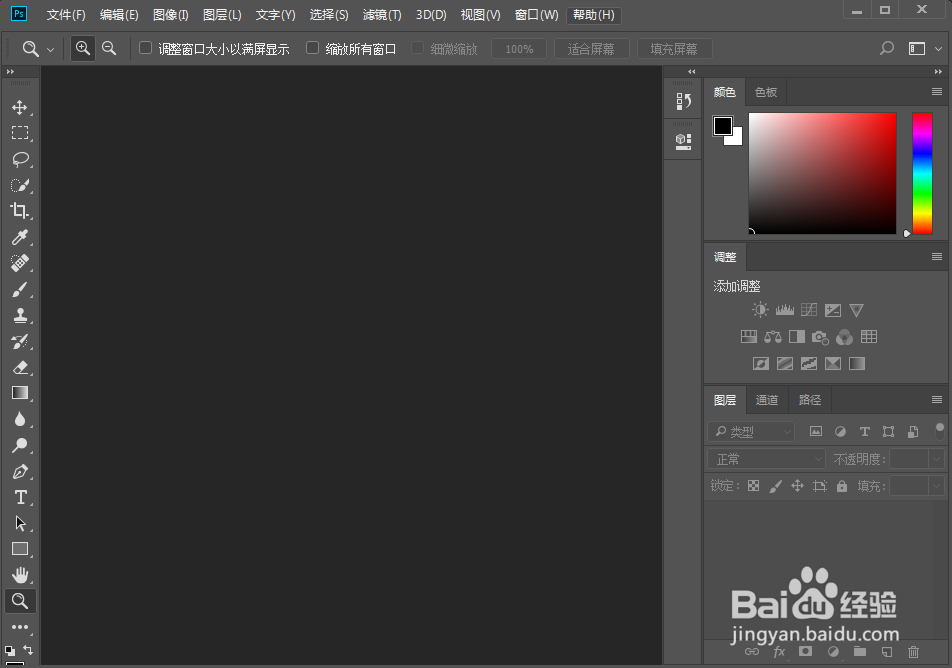Select the Hand tool

tap(20, 574)
